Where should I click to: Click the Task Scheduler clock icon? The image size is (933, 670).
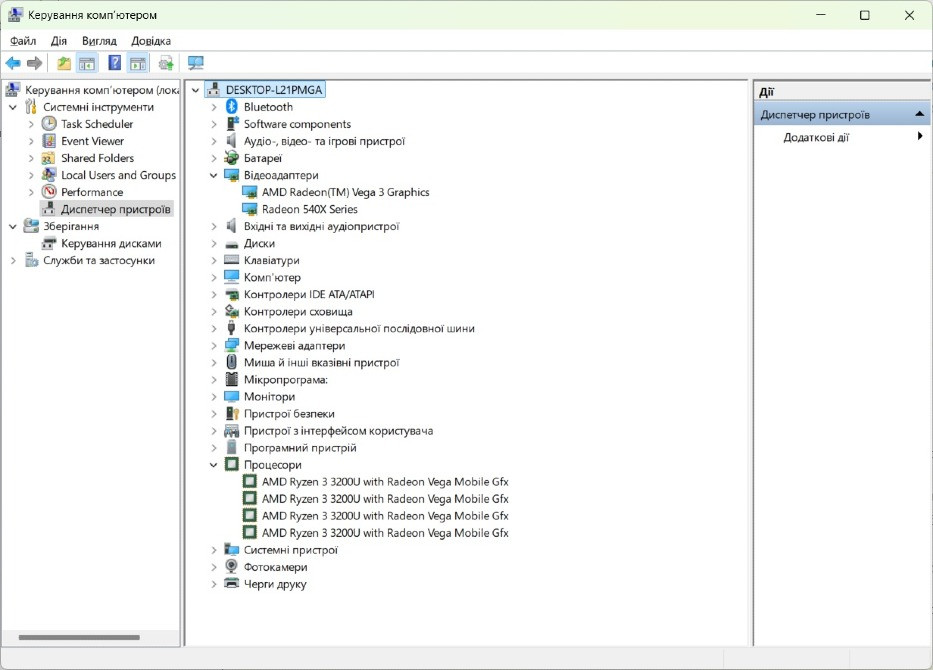coord(49,124)
